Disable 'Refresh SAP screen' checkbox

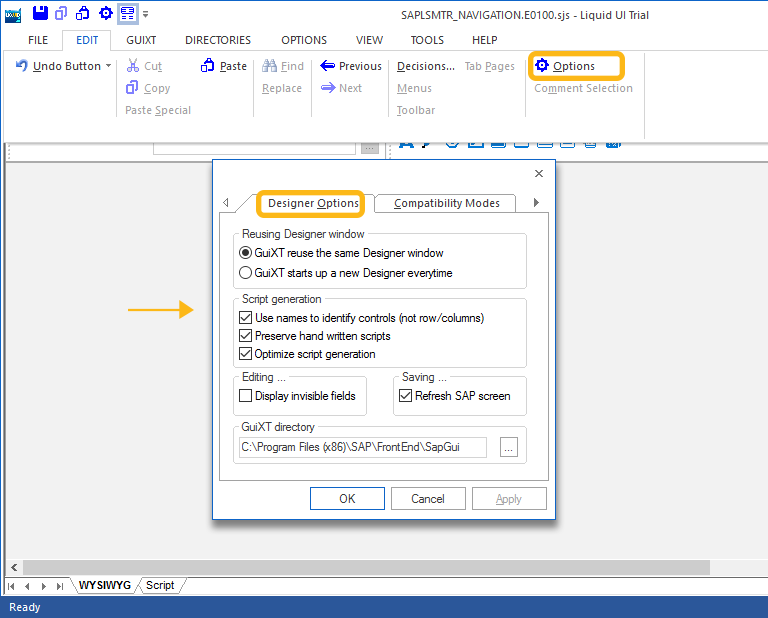point(406,396)
